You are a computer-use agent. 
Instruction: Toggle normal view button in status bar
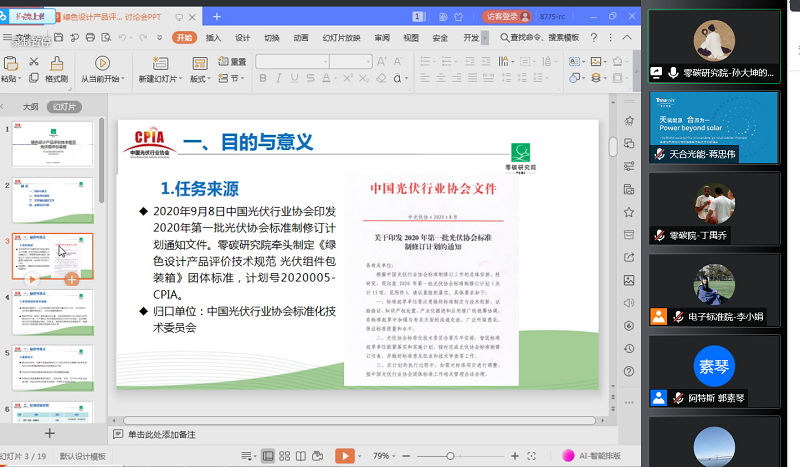[268, 456]
